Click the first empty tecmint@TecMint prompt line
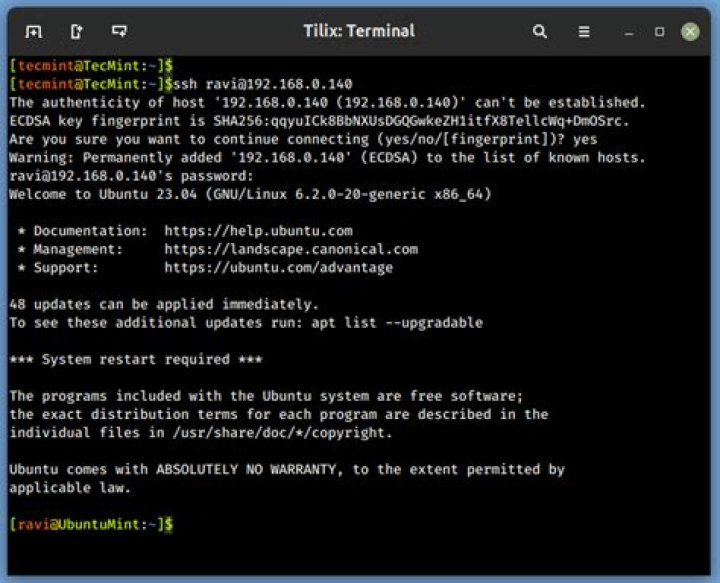720x583 pixels. click(83, 65)
